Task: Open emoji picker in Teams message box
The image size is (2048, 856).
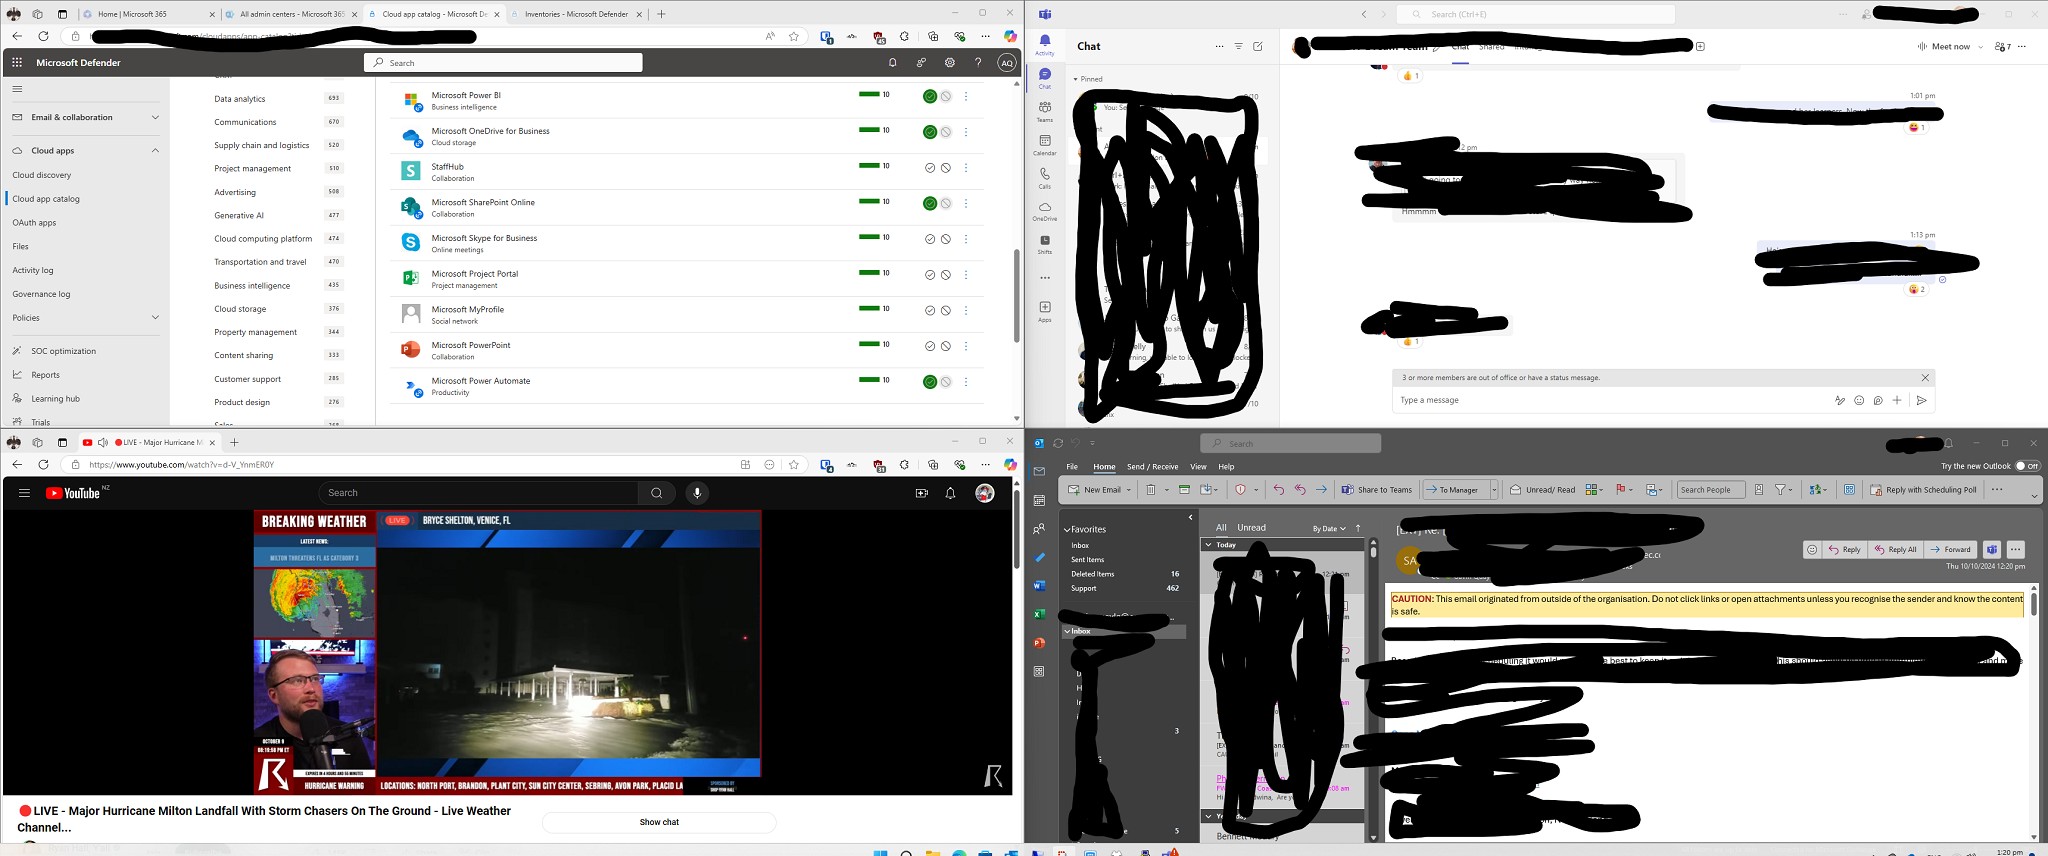Action: (1859, 400)
